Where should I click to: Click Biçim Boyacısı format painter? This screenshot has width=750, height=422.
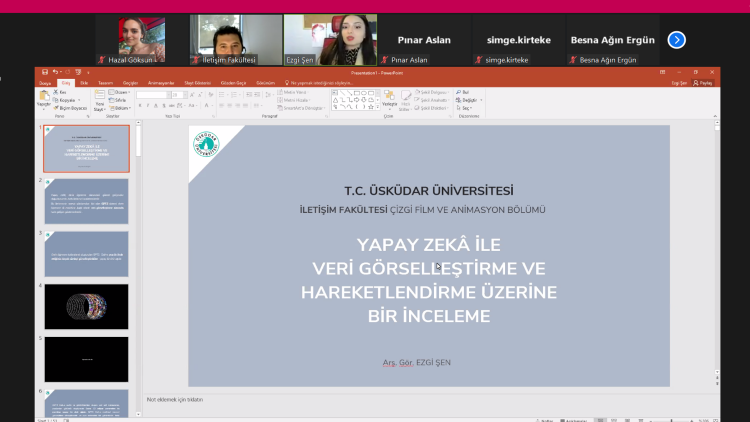70,108
